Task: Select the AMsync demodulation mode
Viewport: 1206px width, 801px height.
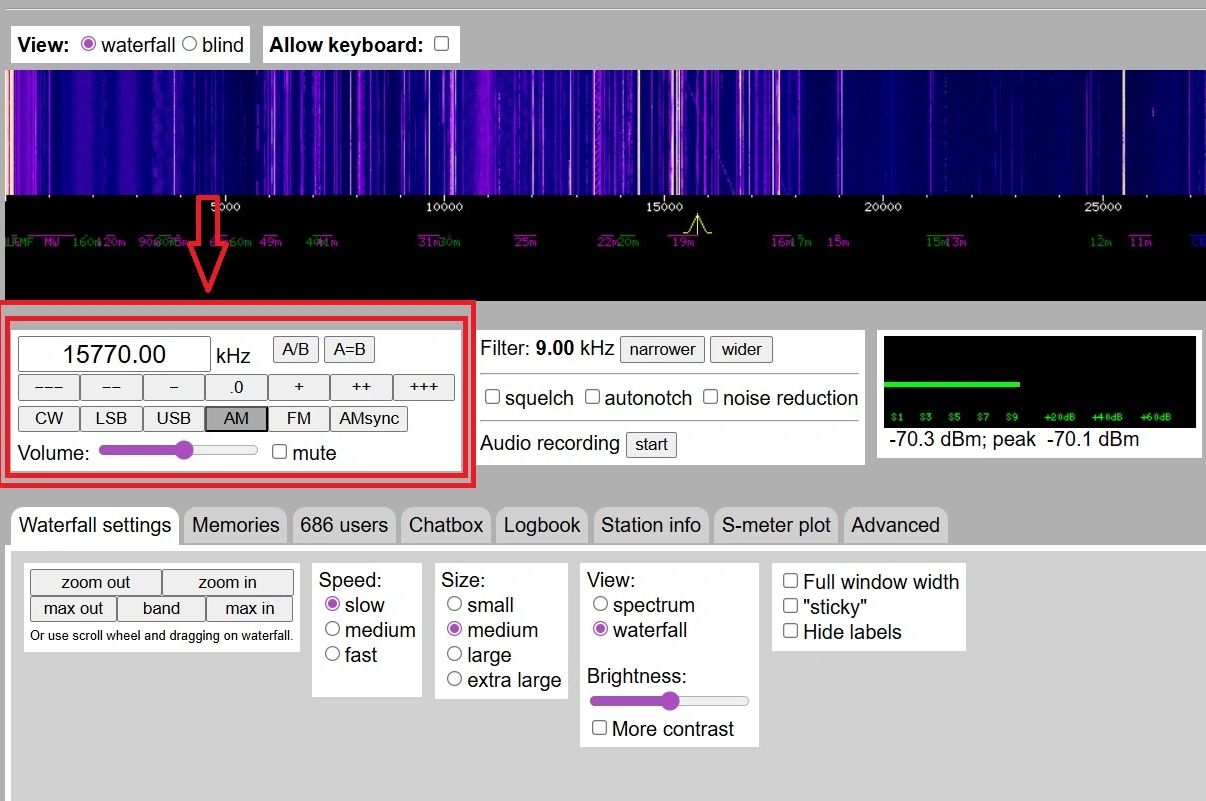Action: (369, 419)
